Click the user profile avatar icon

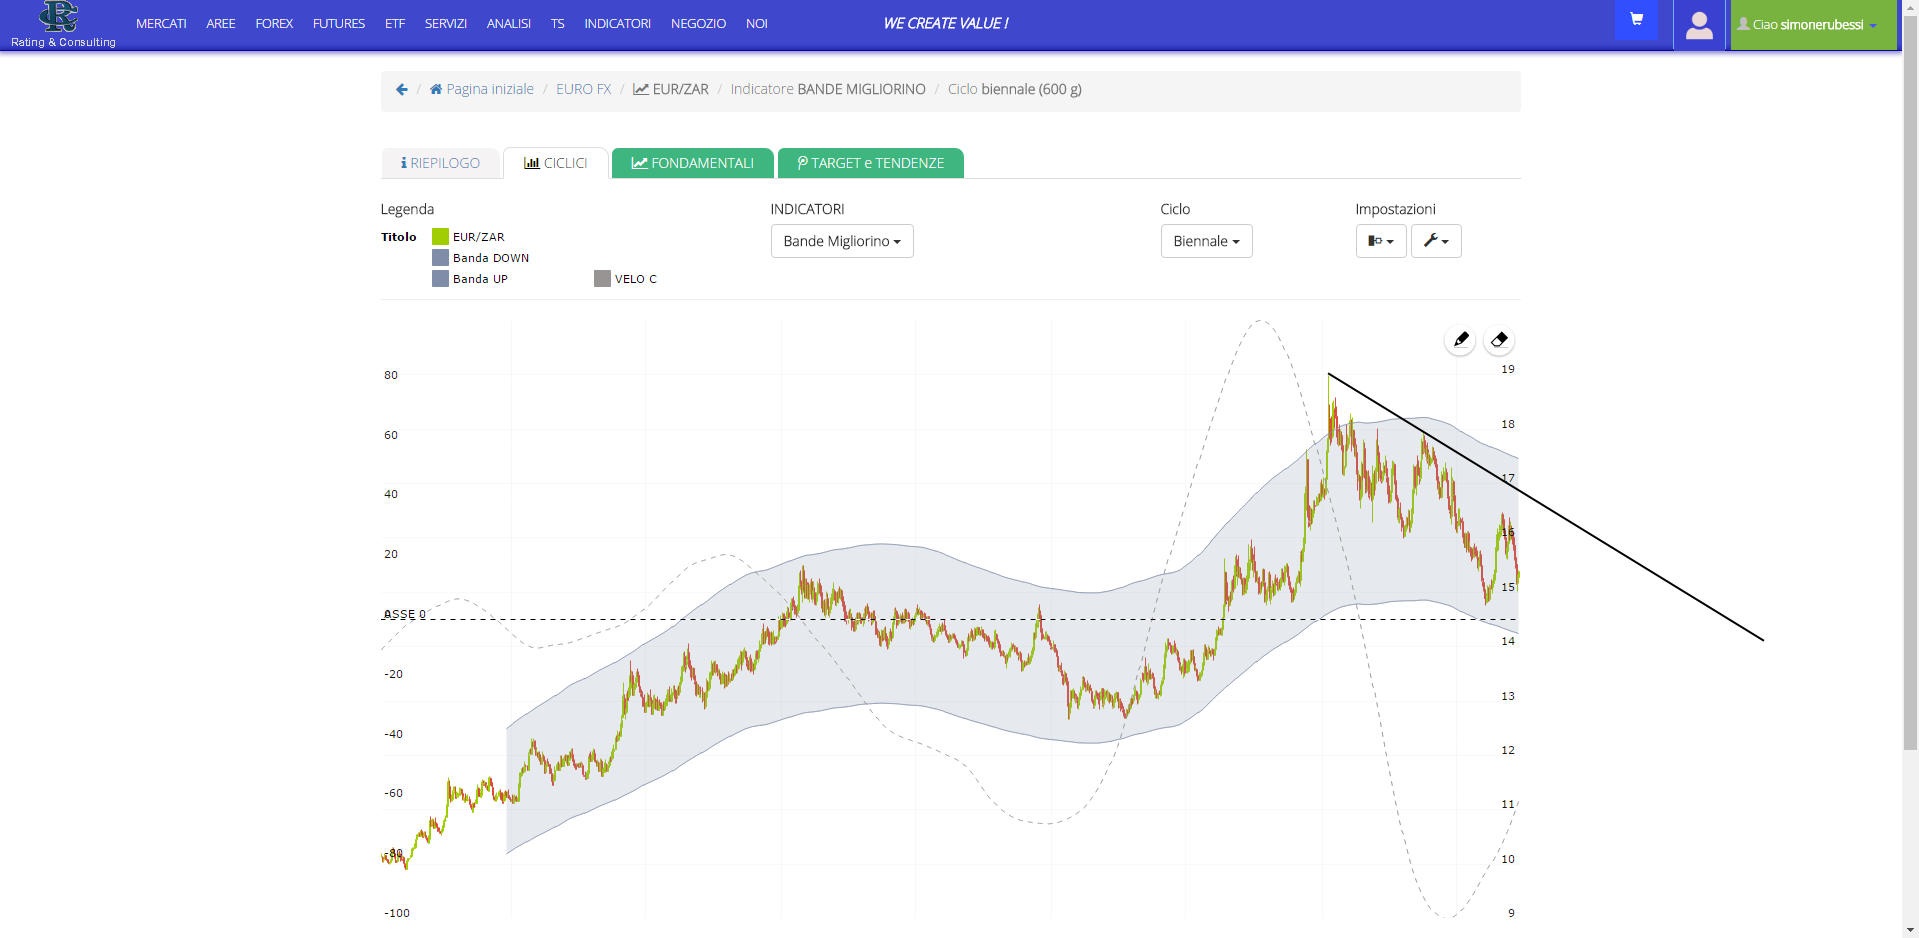point(1698,25)
